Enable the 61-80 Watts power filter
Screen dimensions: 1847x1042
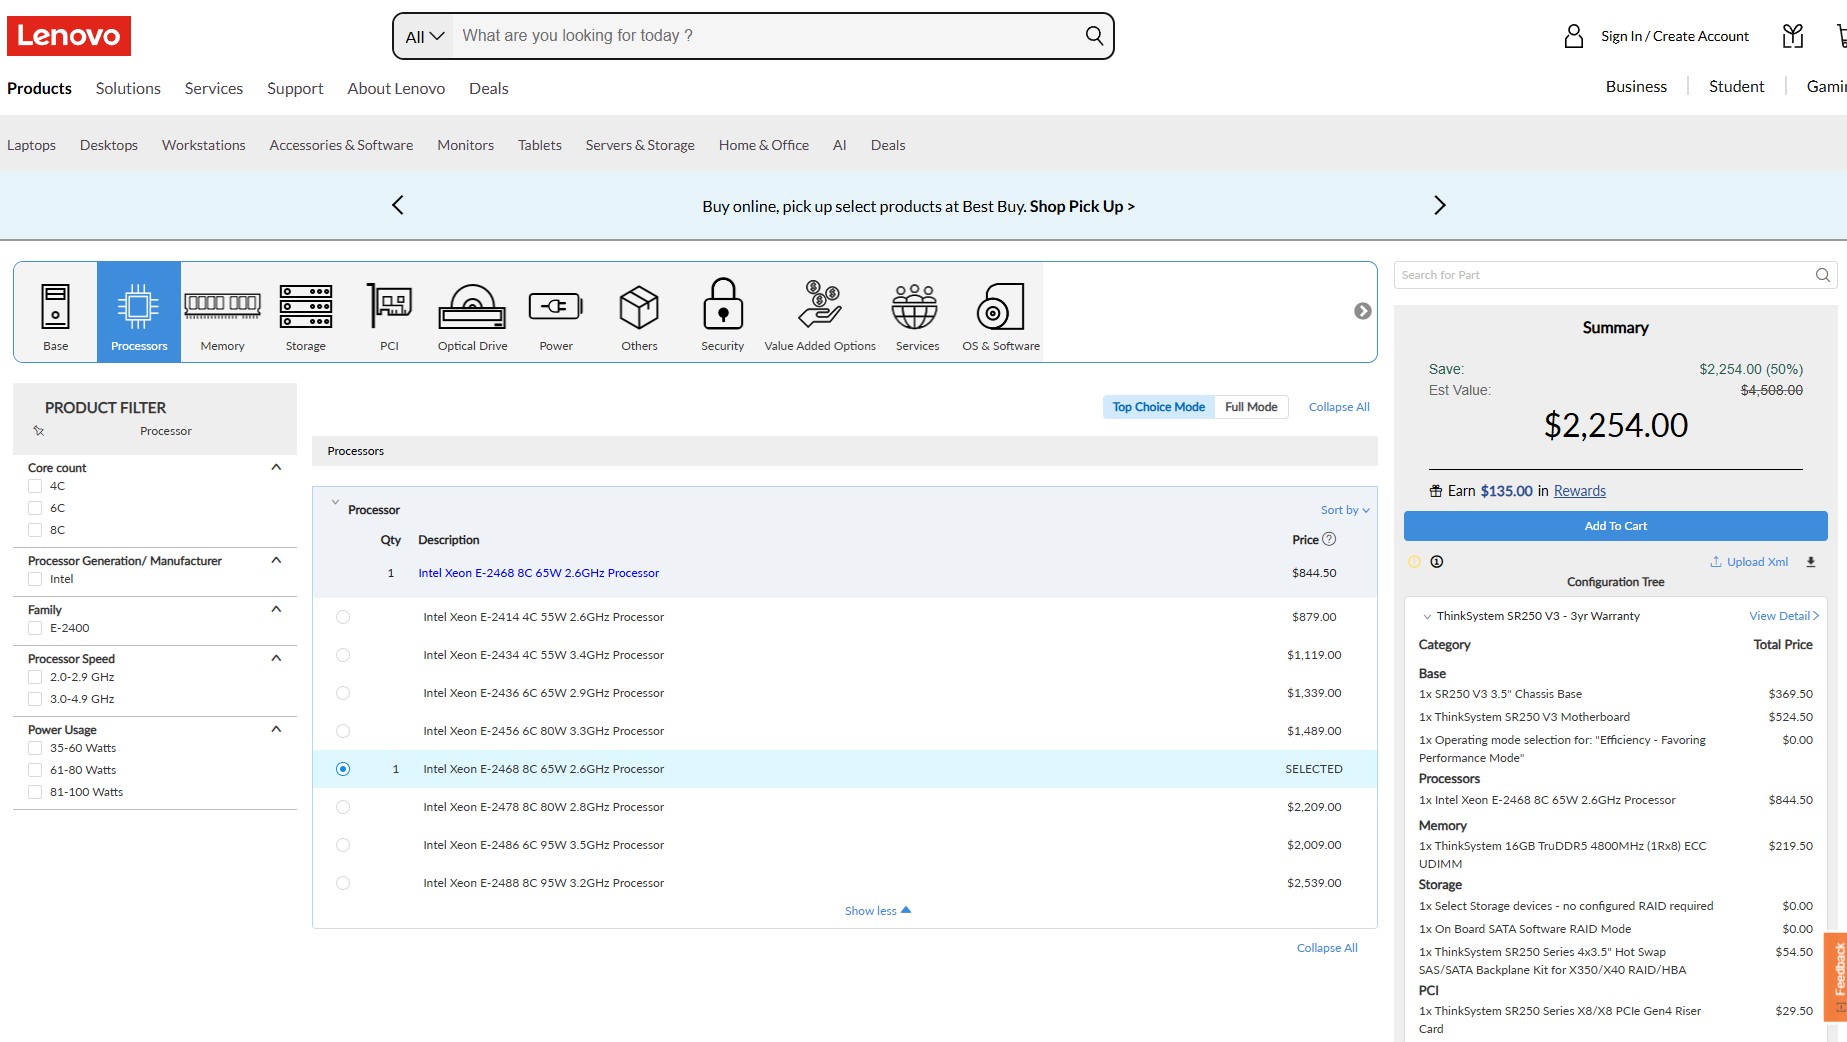click(36, 770)
